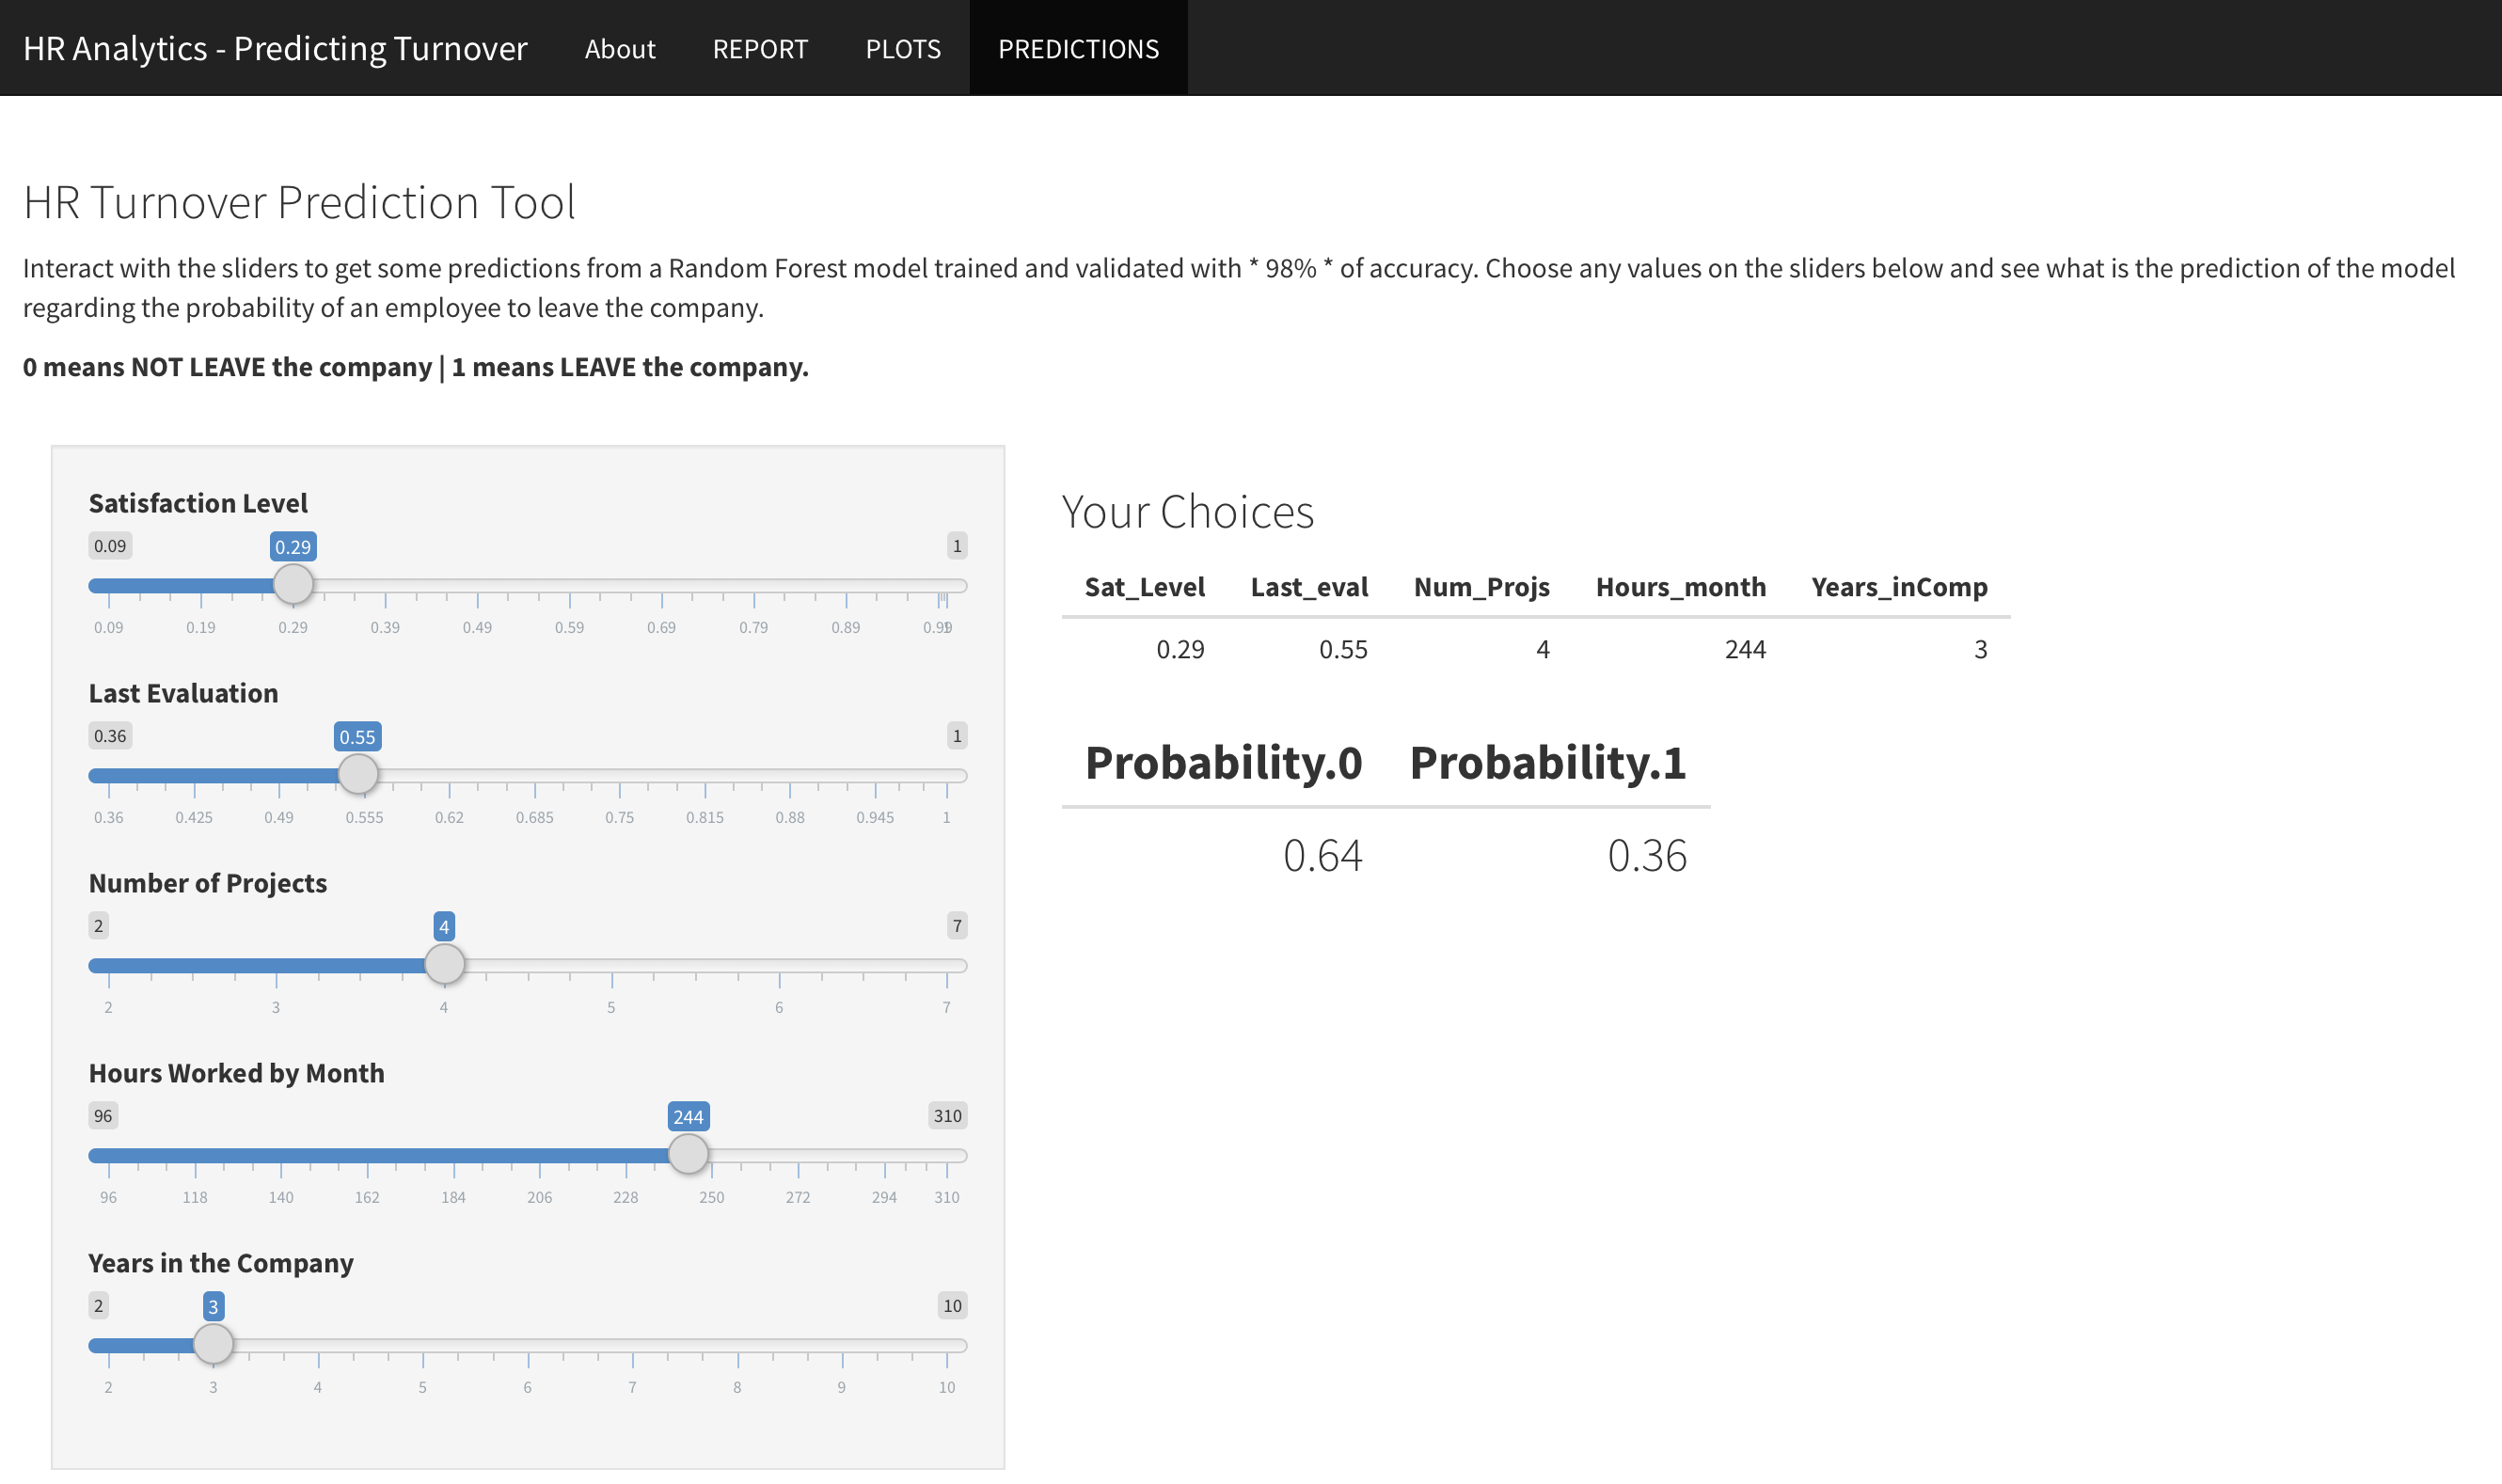Set Number of Projects to 6

[779, 966]
